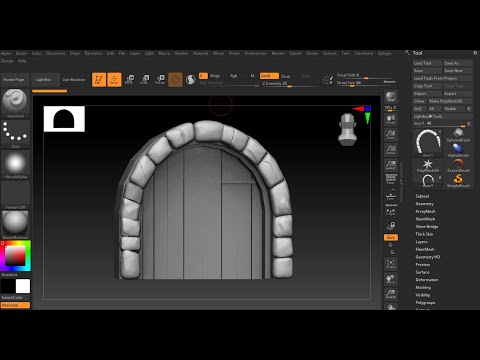Open the Help menu

tap(22, 61)
